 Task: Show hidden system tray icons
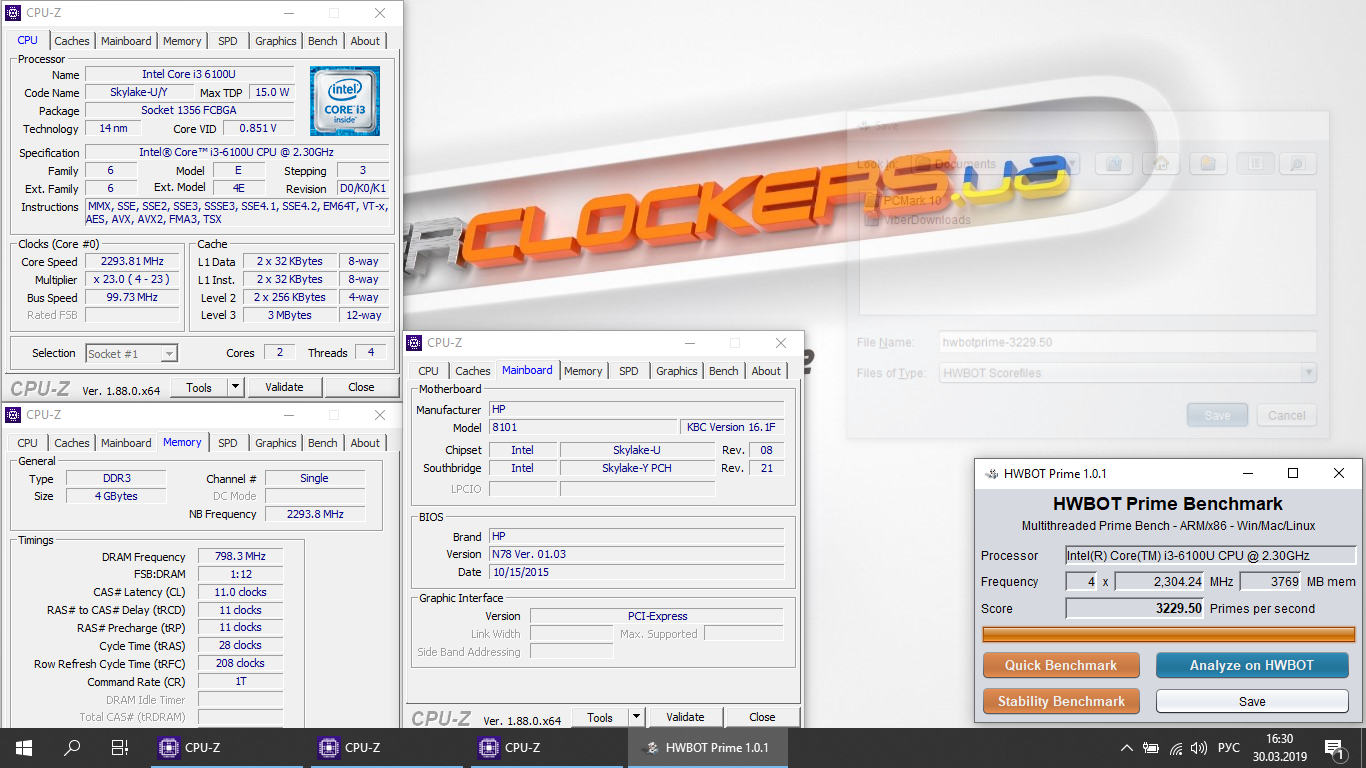point(1127,747)
